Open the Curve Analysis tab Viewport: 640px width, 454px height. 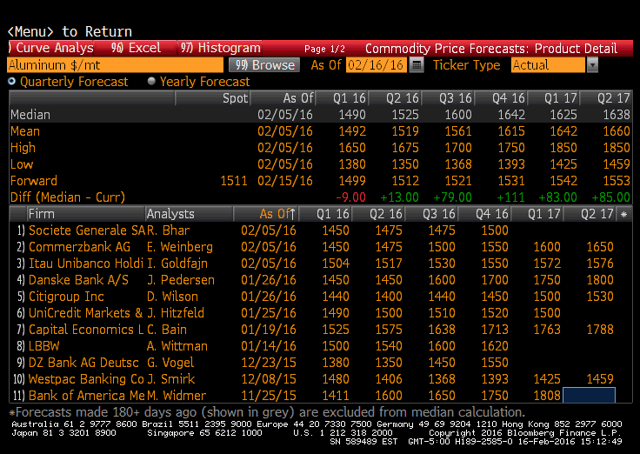51,48
